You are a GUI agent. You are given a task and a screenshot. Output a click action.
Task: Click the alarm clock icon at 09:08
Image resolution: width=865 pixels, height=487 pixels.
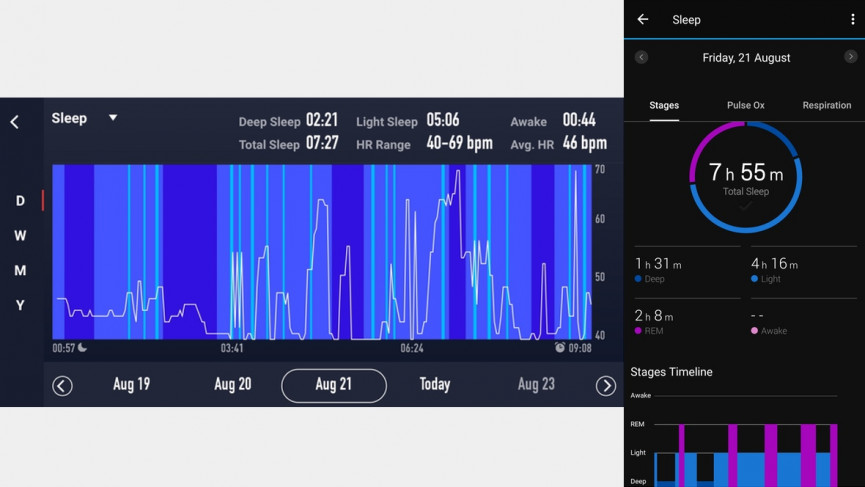click(x=560, y=347)
